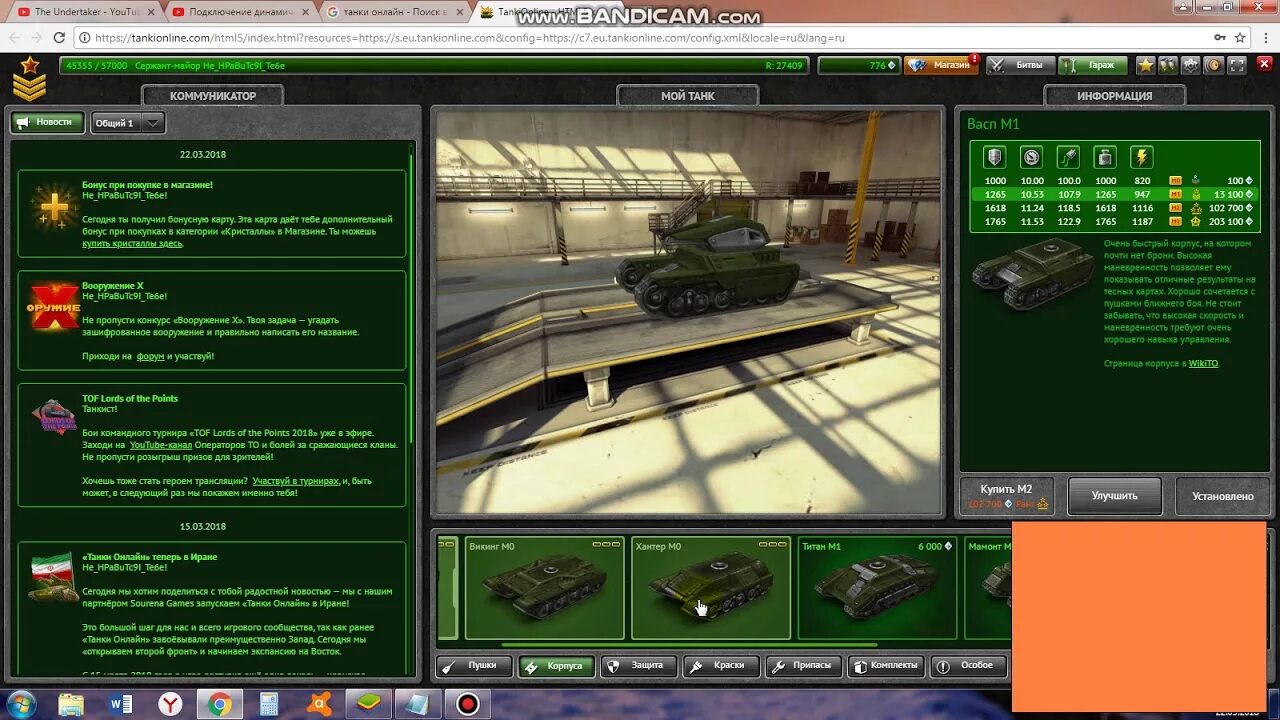Bookmark page with the address bar star

click(x=1240, y=38)
